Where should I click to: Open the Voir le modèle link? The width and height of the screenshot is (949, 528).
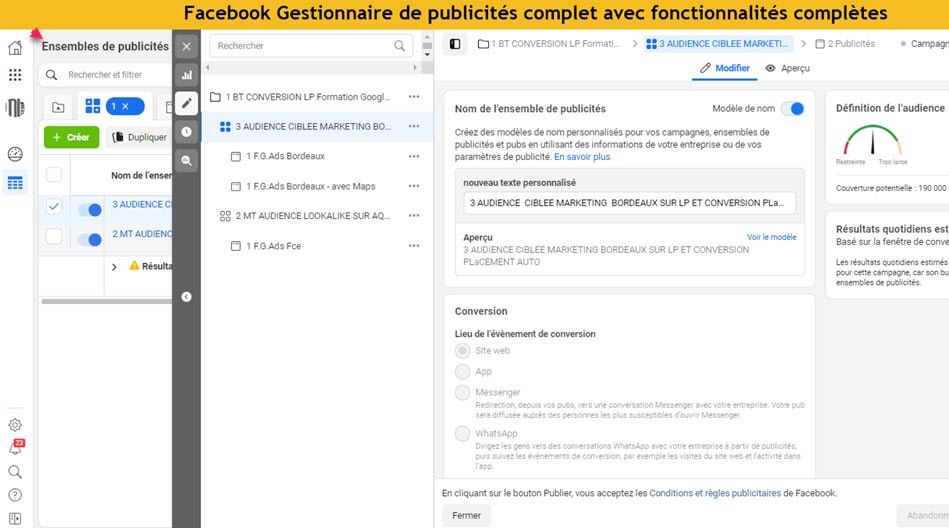click(x=772, y=237)
